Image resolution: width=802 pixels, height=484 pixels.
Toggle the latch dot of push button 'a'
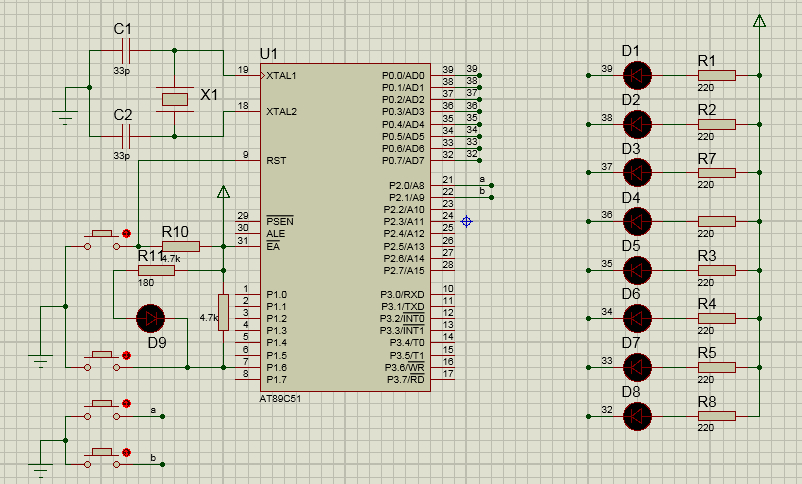coord(126,404)
